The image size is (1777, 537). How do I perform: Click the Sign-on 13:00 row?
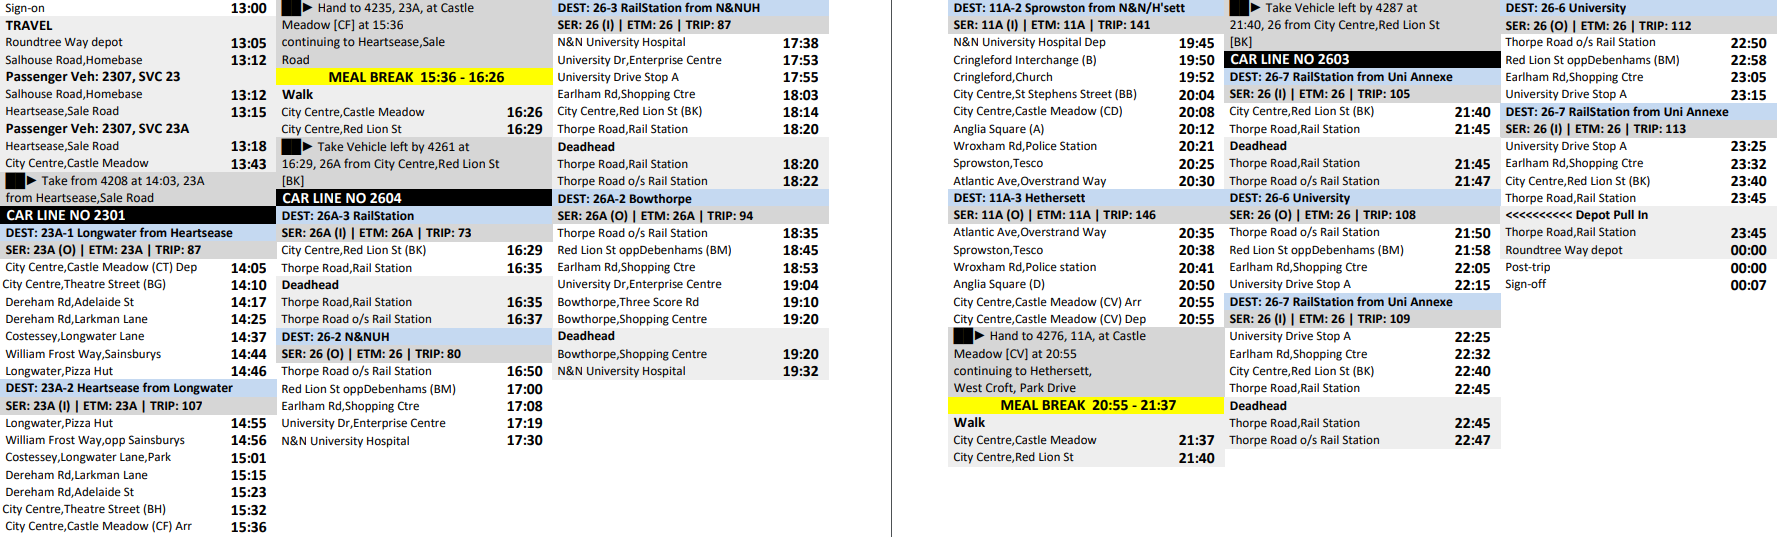click(x=137, y=8)
